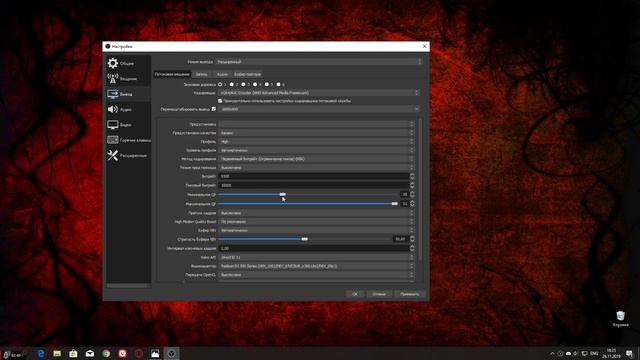Open the Advanced settings tools icon
The image size is (640, 360).
113,155
